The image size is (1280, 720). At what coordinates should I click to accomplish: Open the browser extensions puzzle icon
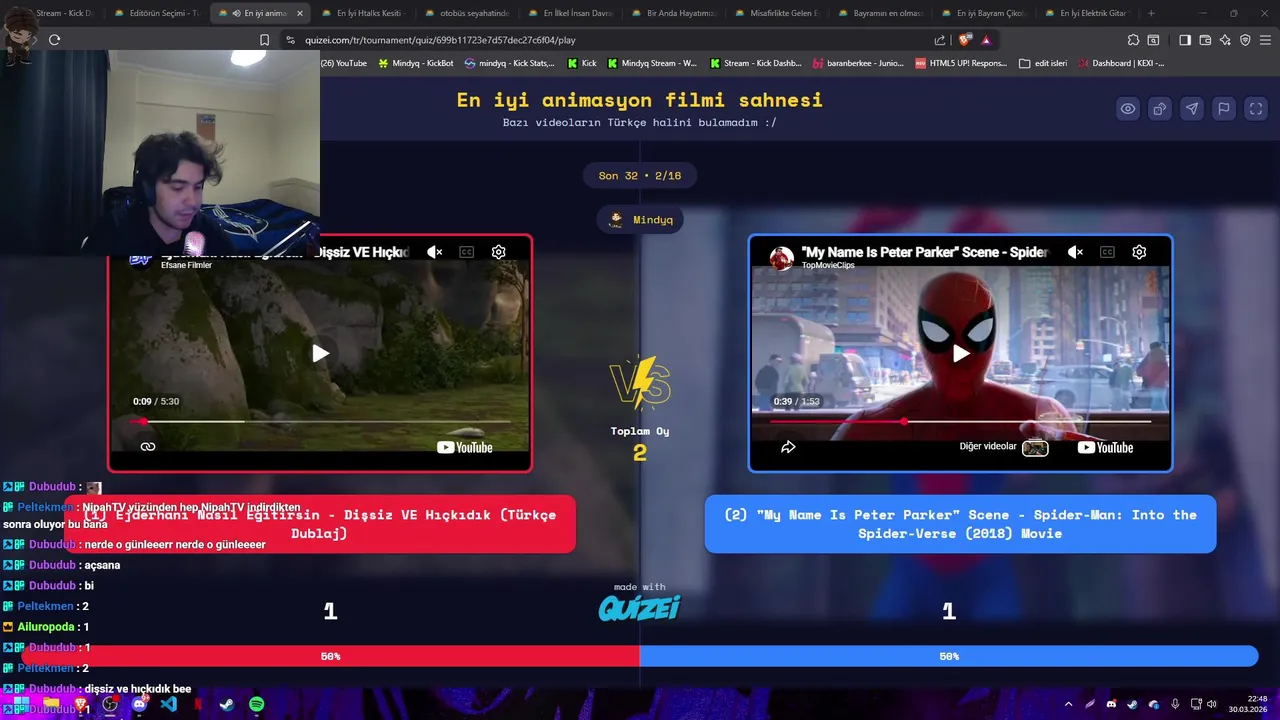[x=1133, y=40]
